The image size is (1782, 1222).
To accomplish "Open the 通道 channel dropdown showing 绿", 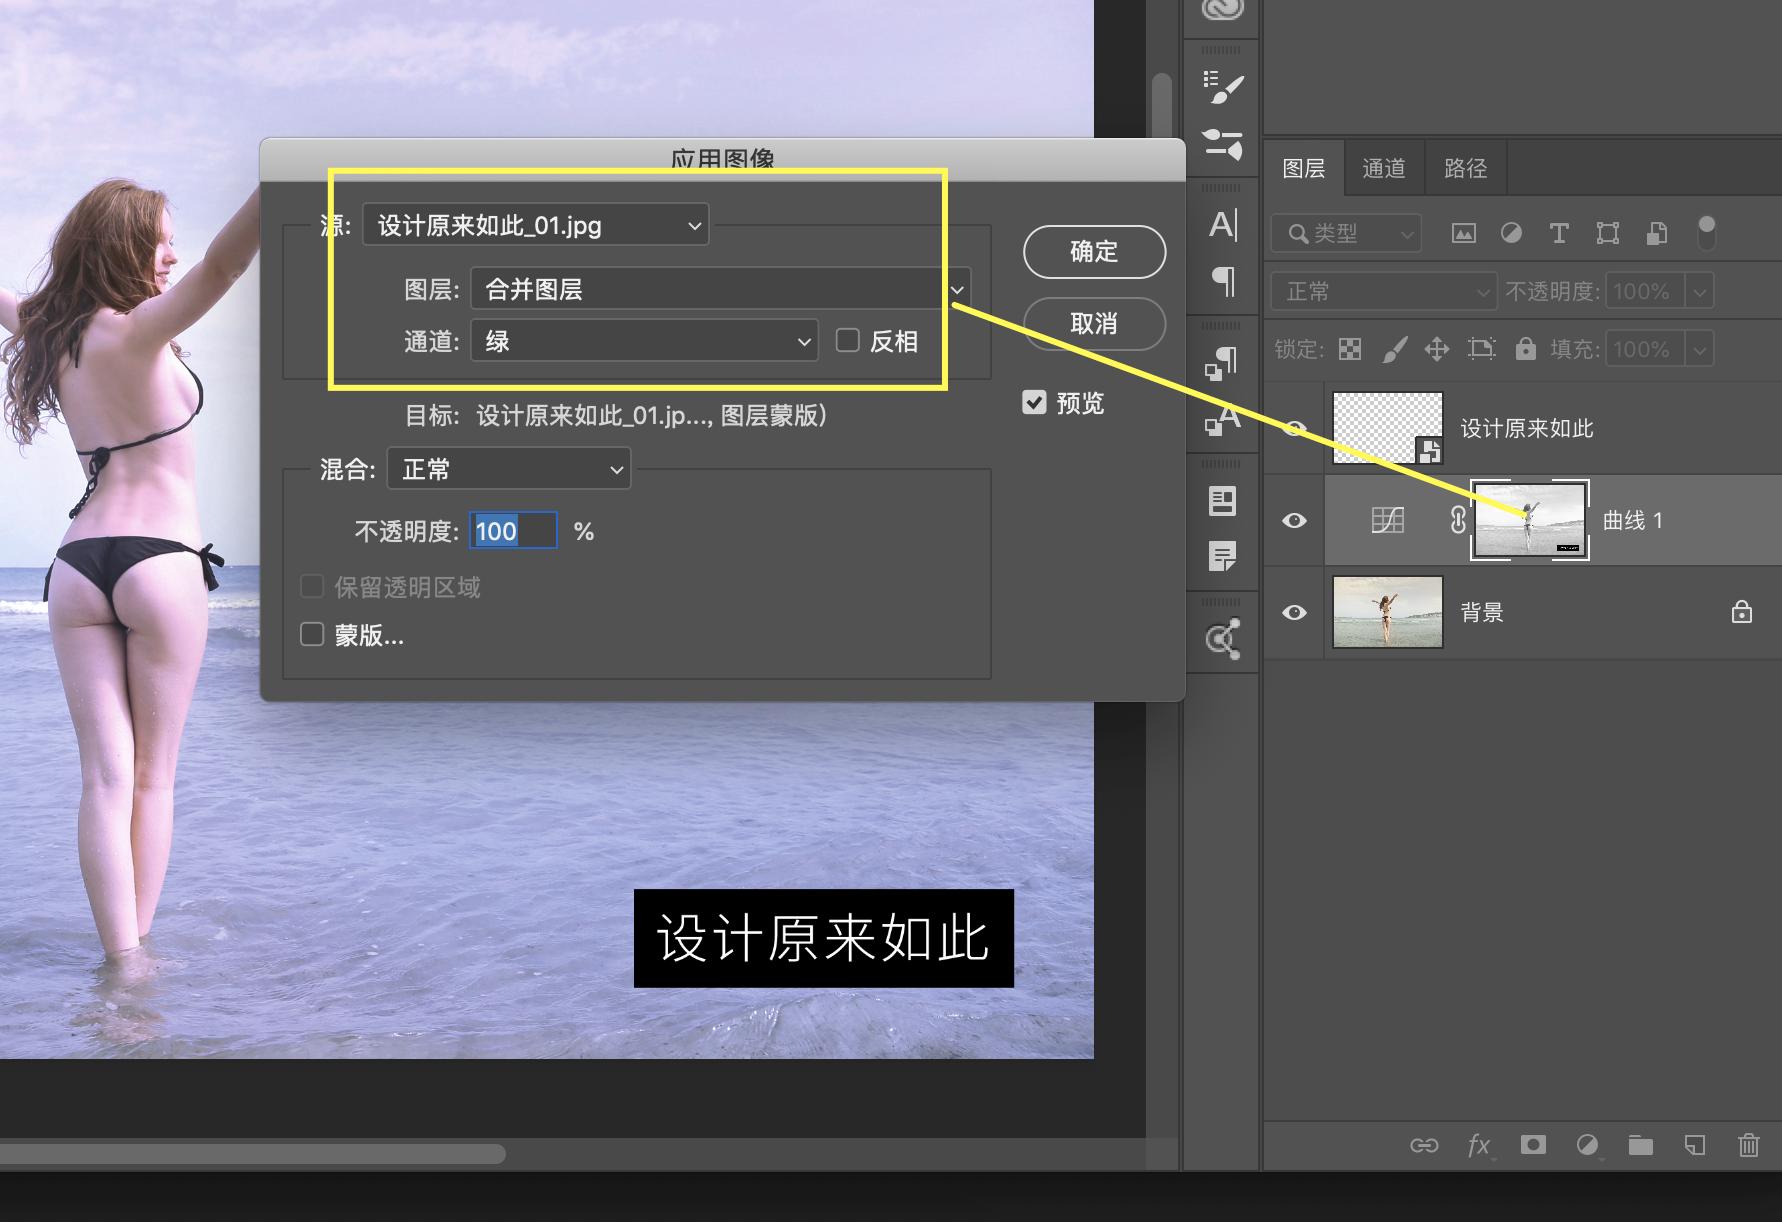I will (643, 340).
